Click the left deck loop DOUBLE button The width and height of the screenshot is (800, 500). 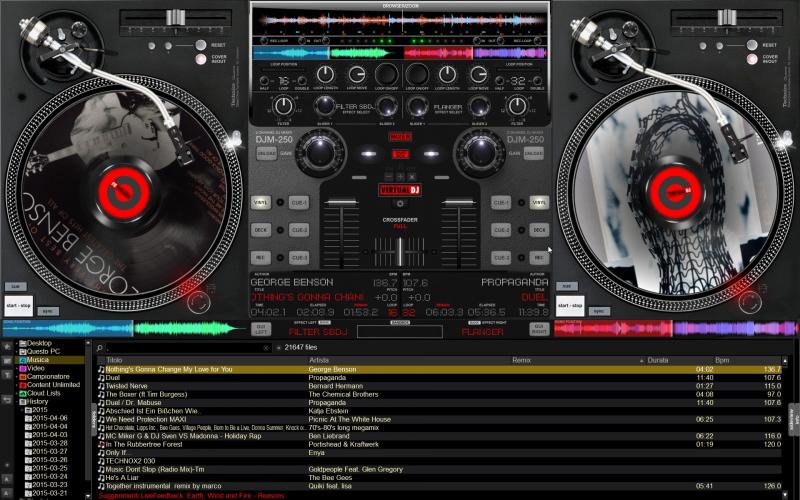(302, 81)
